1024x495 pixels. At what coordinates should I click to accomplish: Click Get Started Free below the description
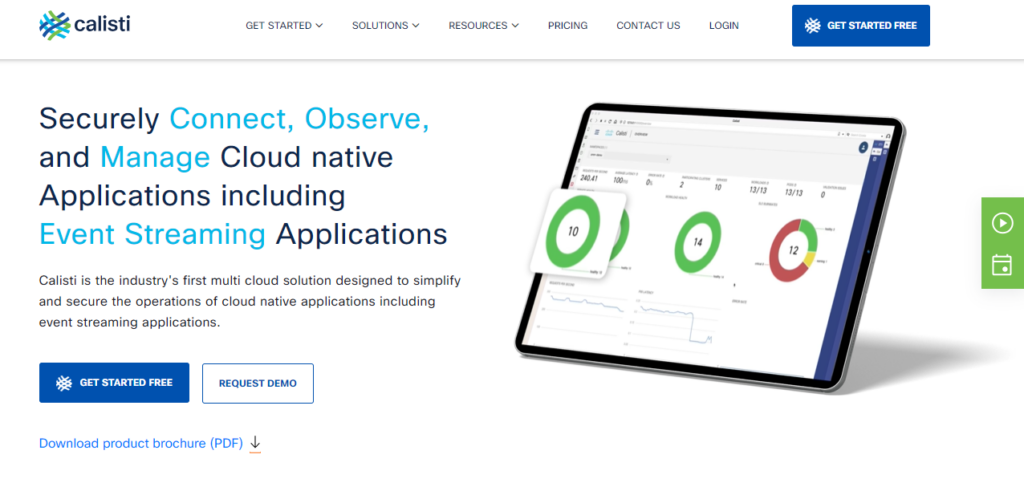(114, 383)
